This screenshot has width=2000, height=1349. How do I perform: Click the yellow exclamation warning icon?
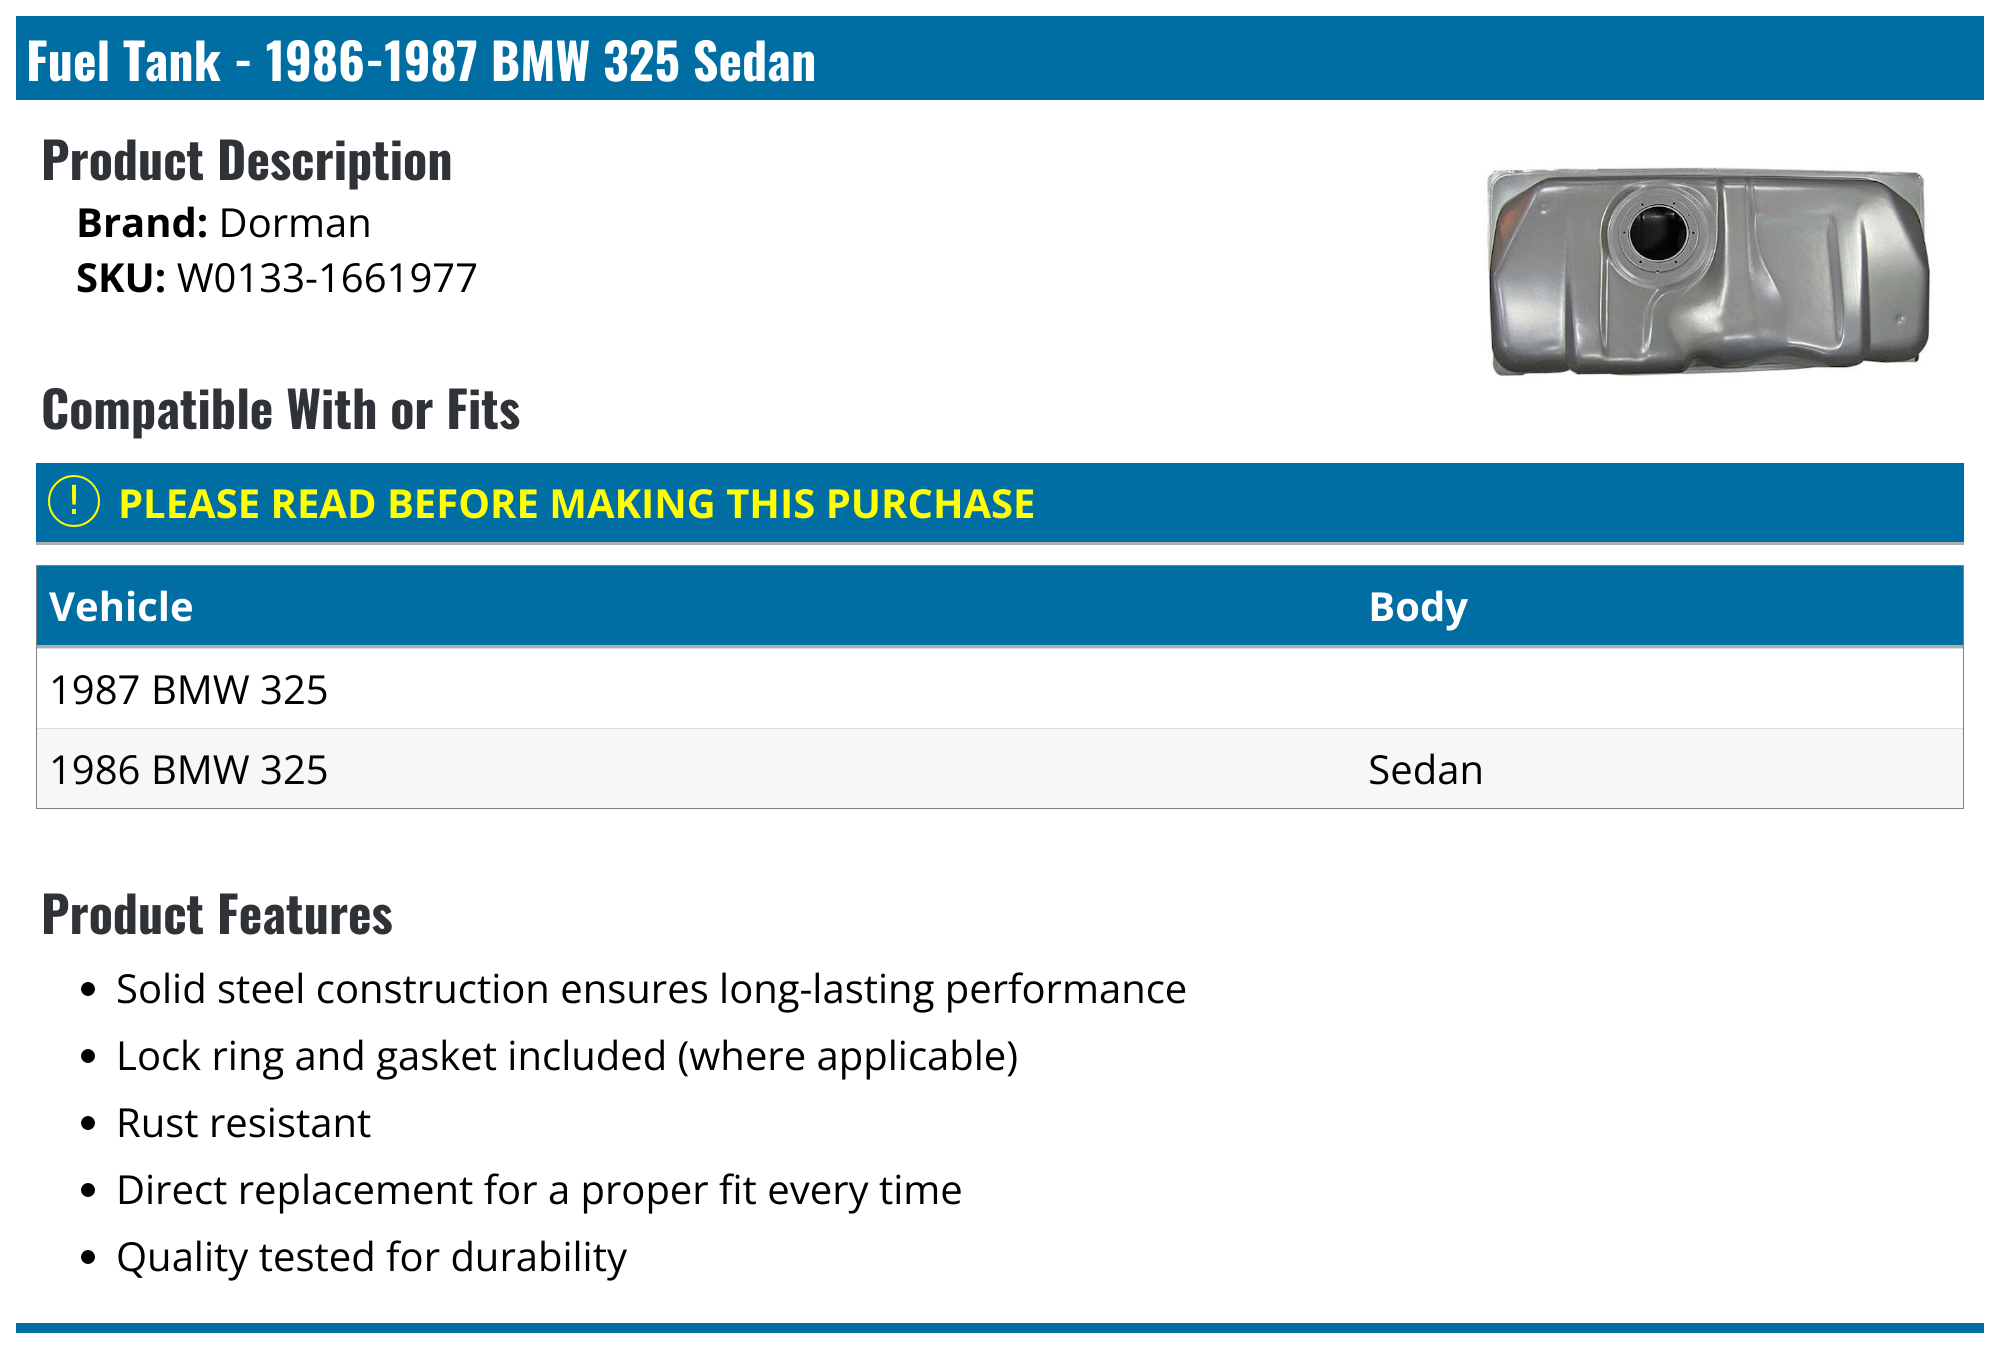(74, 502)
